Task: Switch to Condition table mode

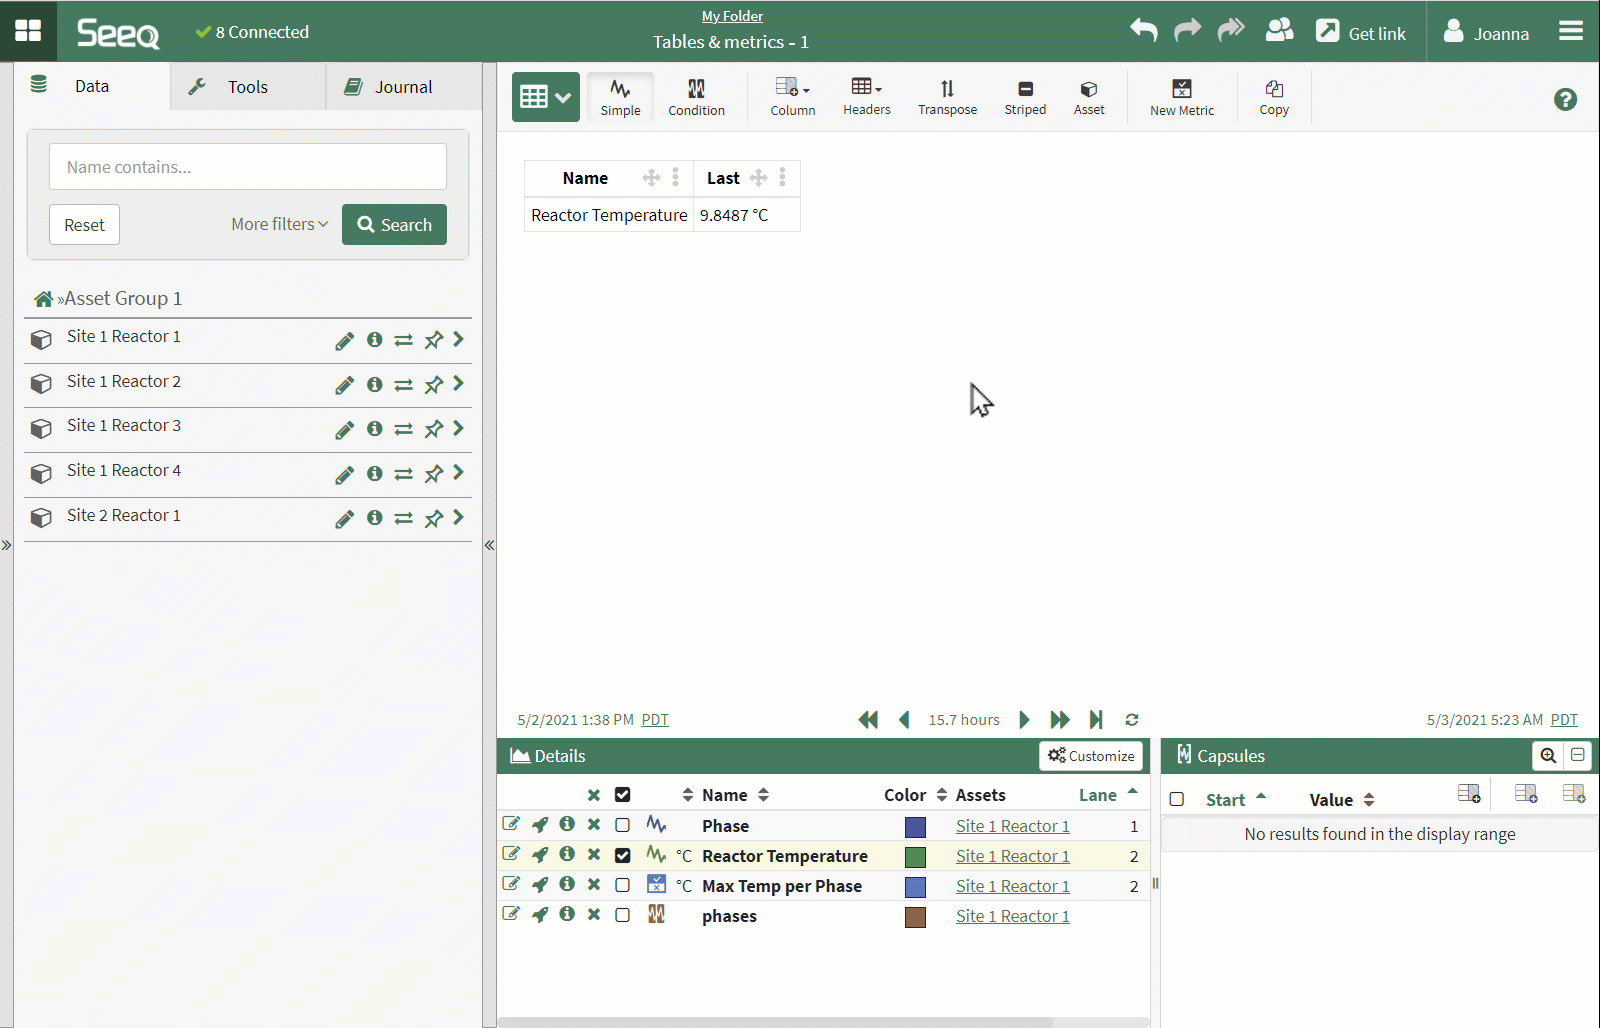Action: click(x=696, y=97)
